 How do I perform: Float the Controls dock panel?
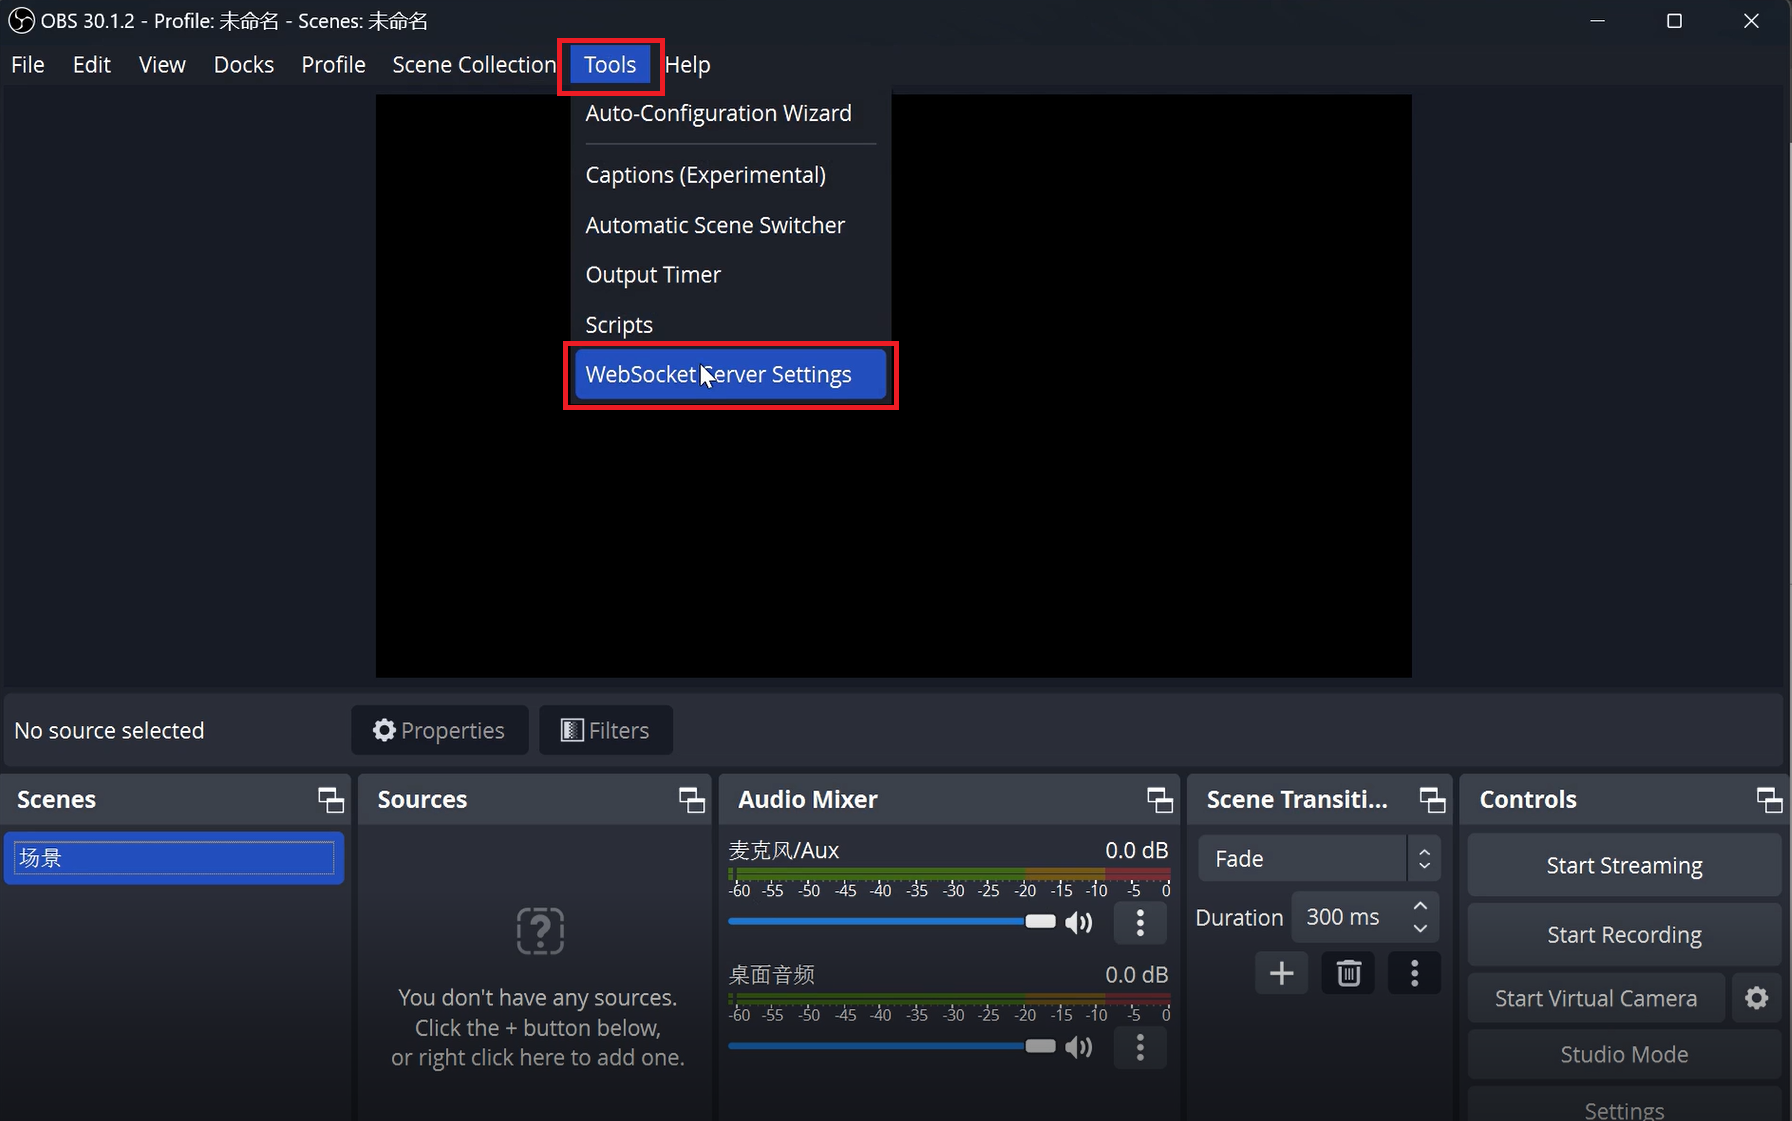[1769, 800]
